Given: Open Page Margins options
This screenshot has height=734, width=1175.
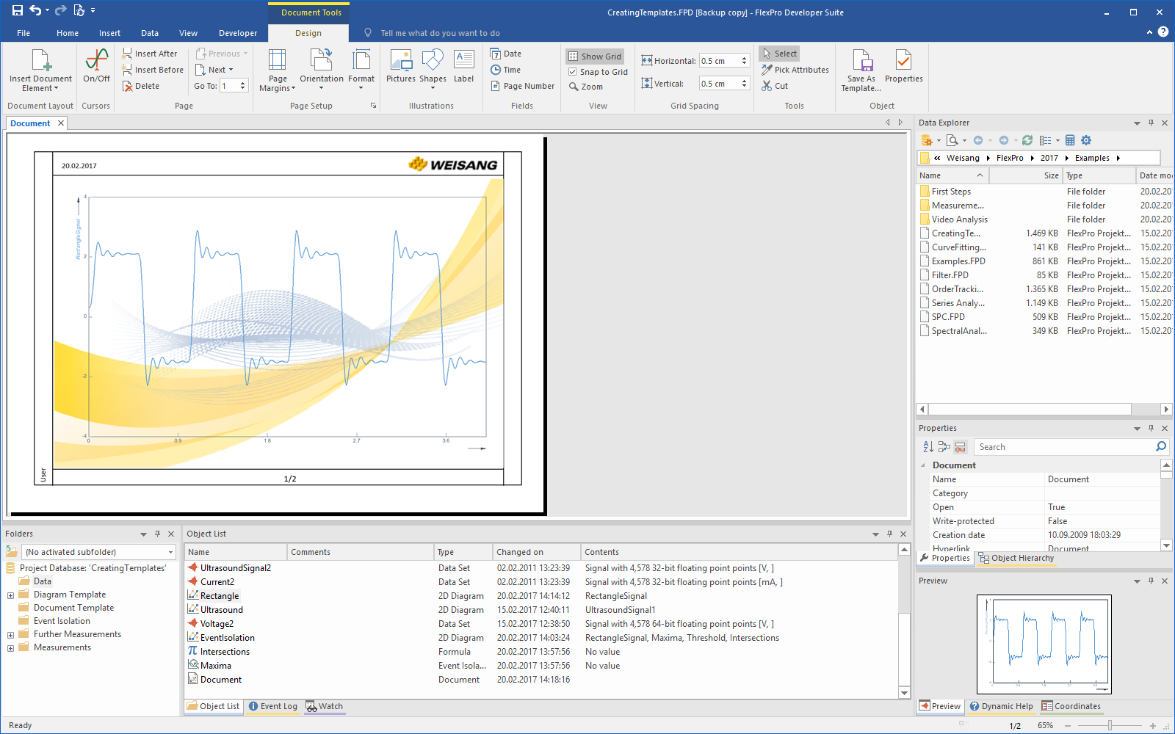Looking at the screenshot, I should pyautogui.click(x=277, y=62).
